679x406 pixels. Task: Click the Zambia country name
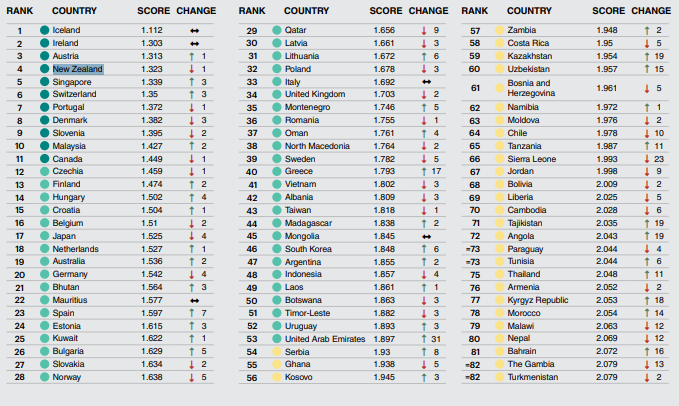pyautogui.click(x=522, y=30)
